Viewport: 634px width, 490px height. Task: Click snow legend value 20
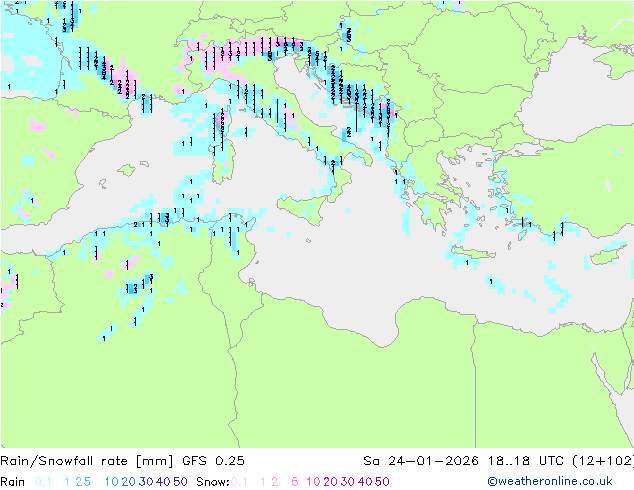point(330,482)
